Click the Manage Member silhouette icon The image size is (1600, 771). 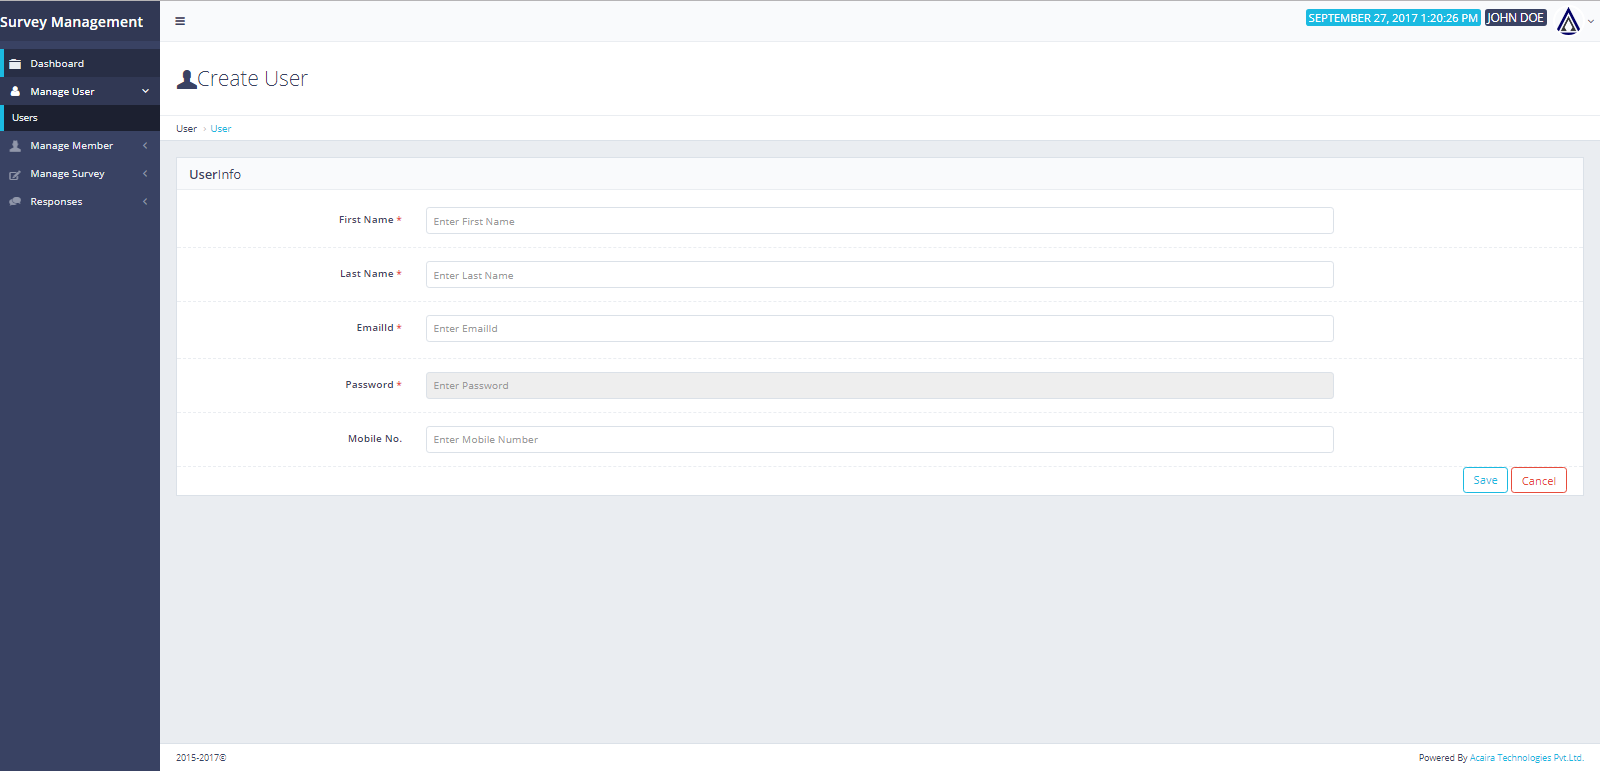pyautogui.click(x=15, y=146)
